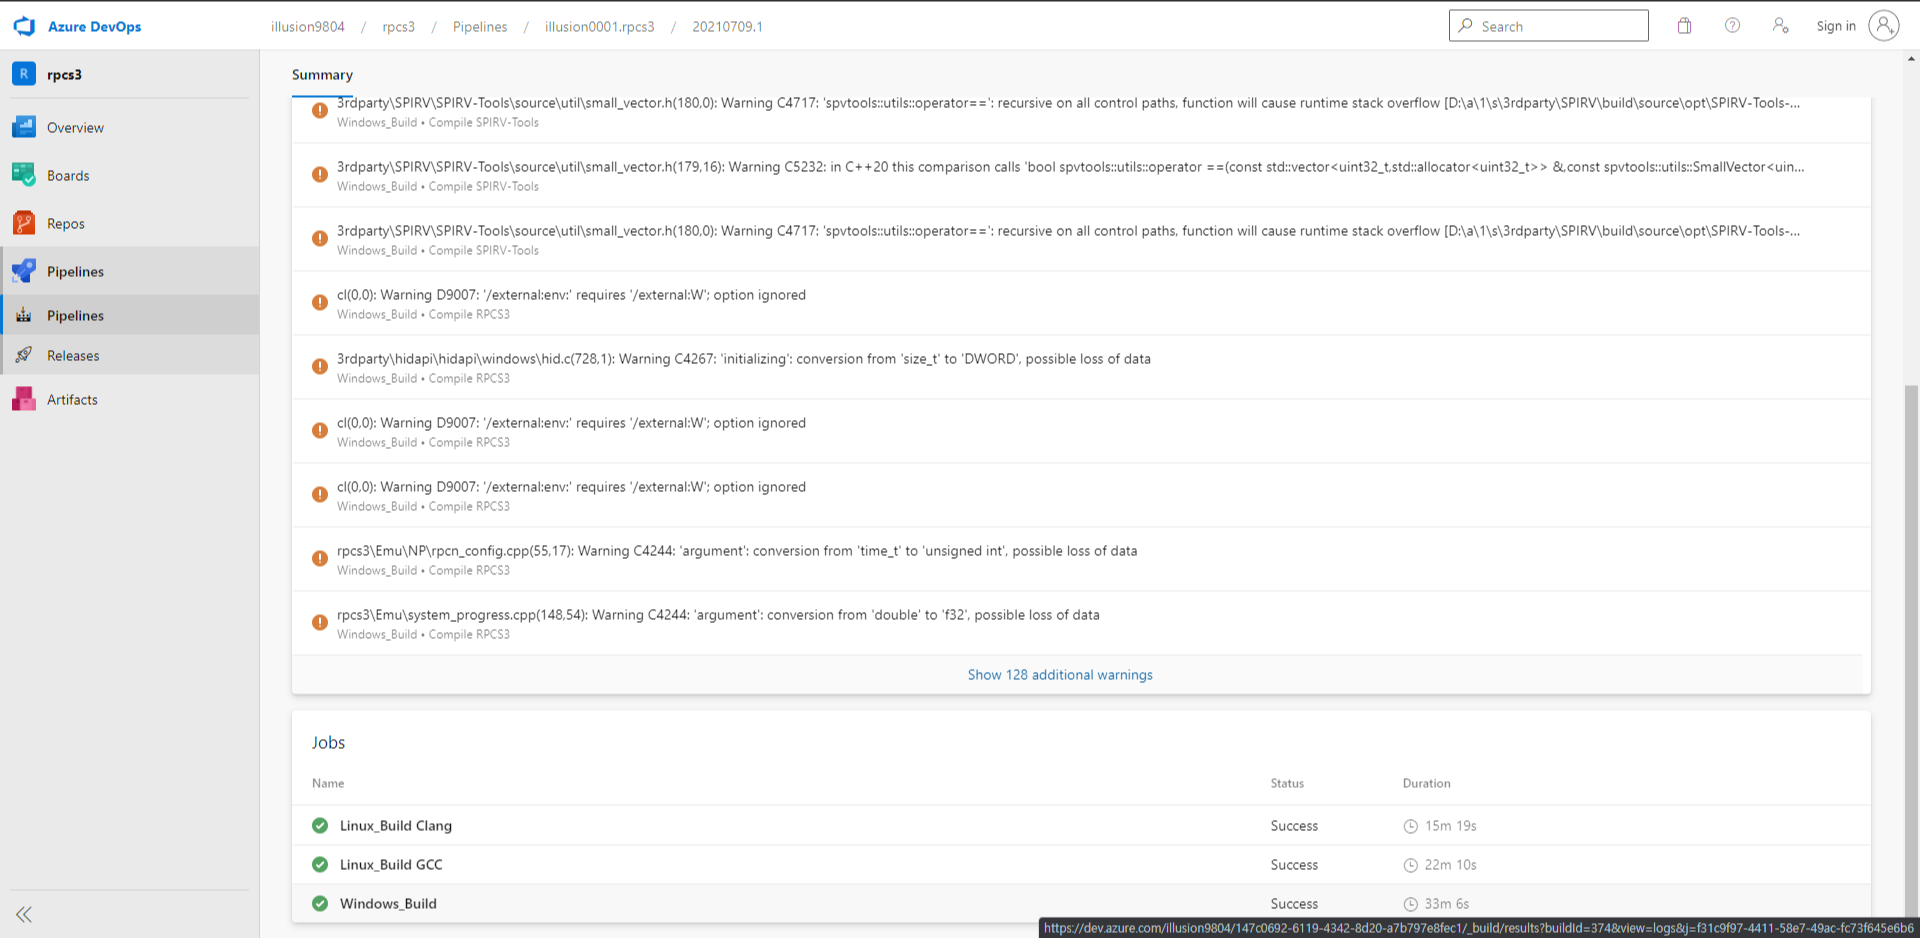Viewport: 1920px width, 938px height.
Task: Click clock icon beside 22m 10s duration
Action: click(x=1411, y=865)
